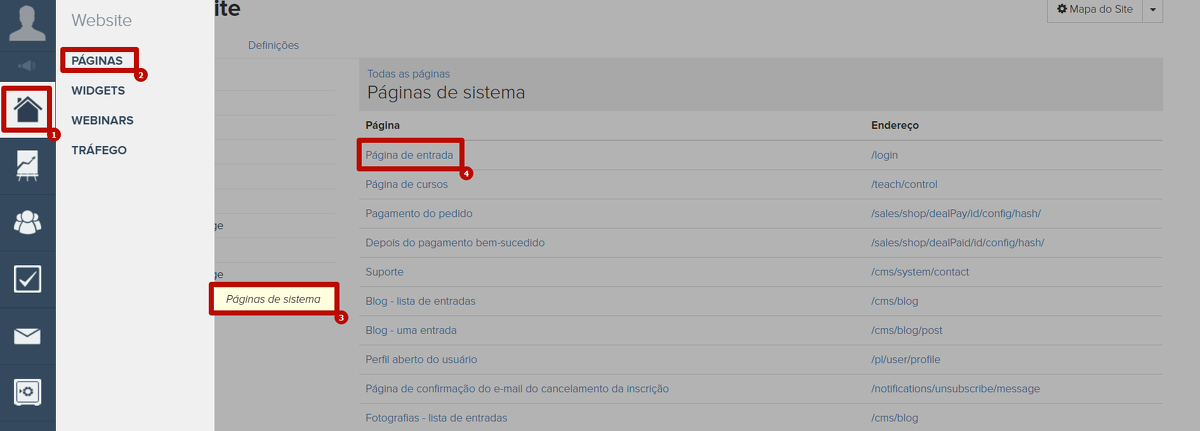Click the Mapa do Site button
The image size is (1200, 431).
click(1094, 9)
